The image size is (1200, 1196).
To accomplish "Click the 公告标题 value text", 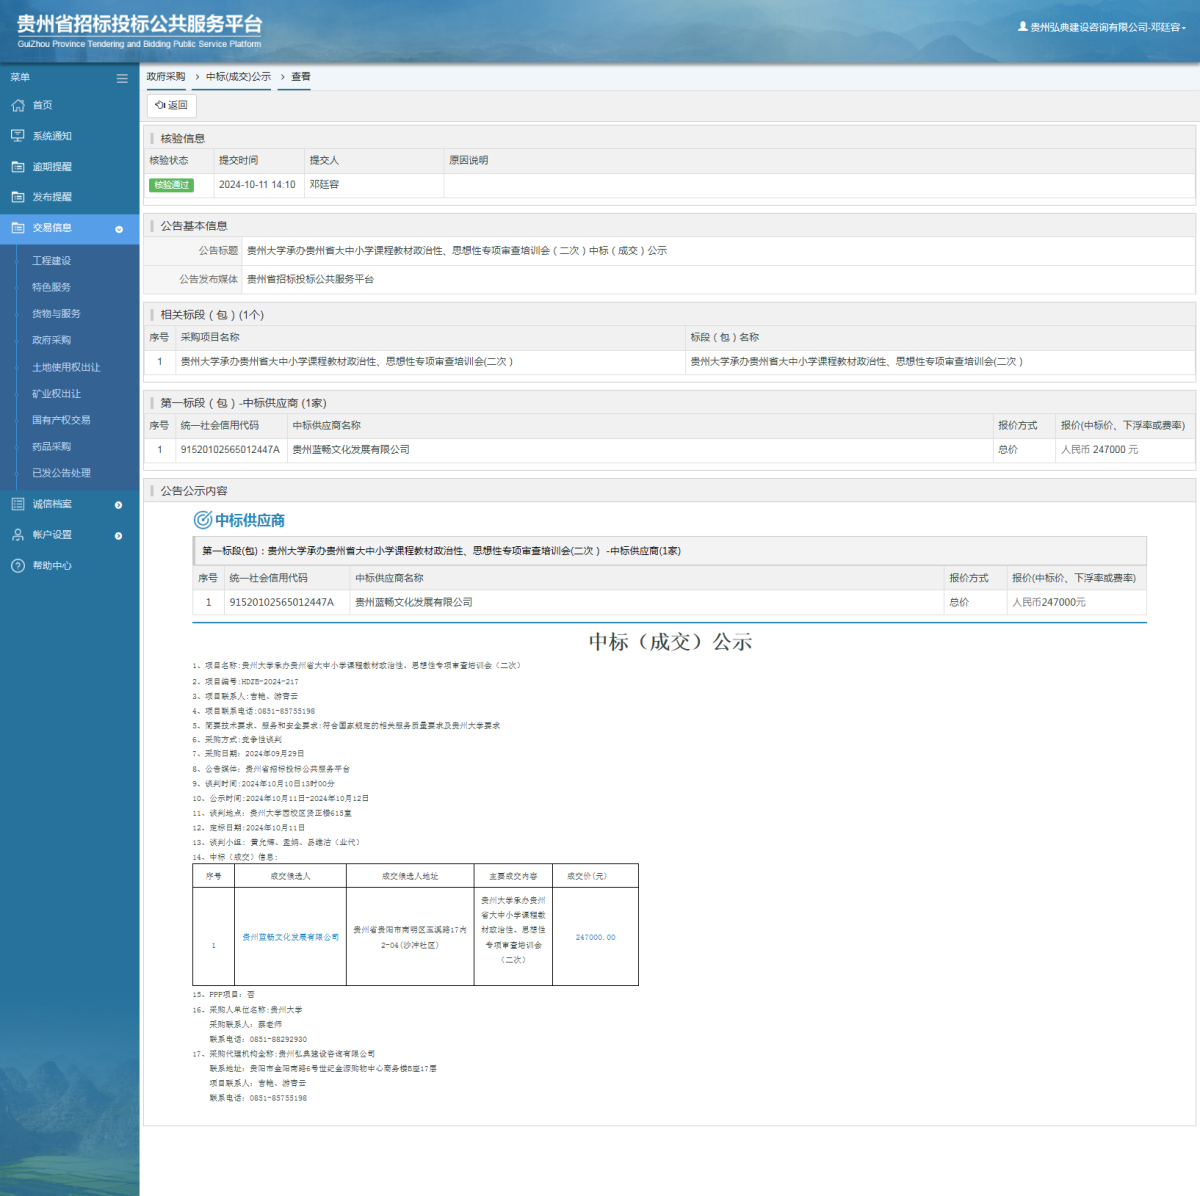I will [457, 251].
